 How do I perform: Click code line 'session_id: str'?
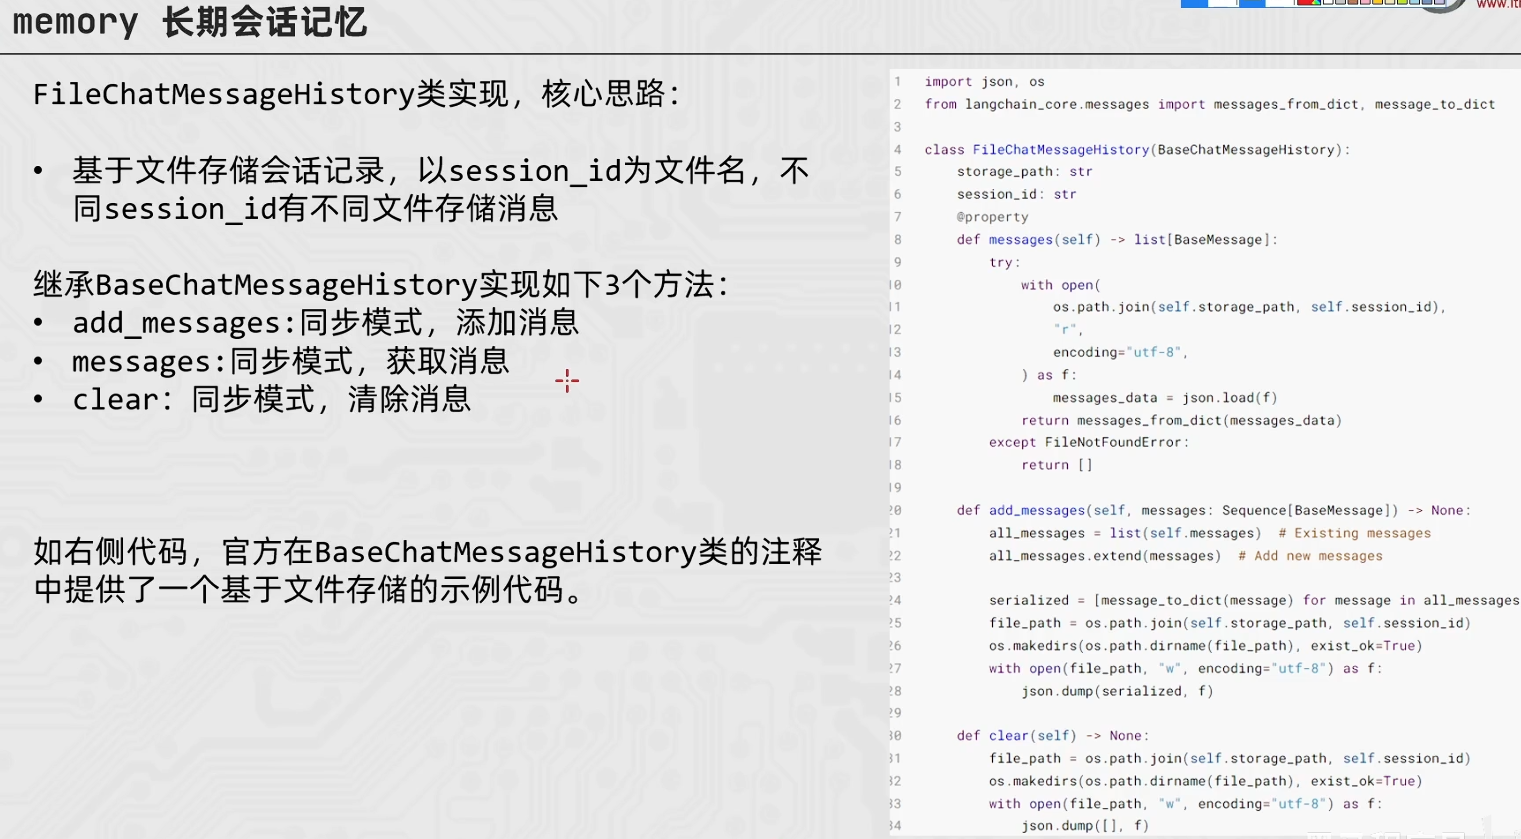tap(1016, 194)
